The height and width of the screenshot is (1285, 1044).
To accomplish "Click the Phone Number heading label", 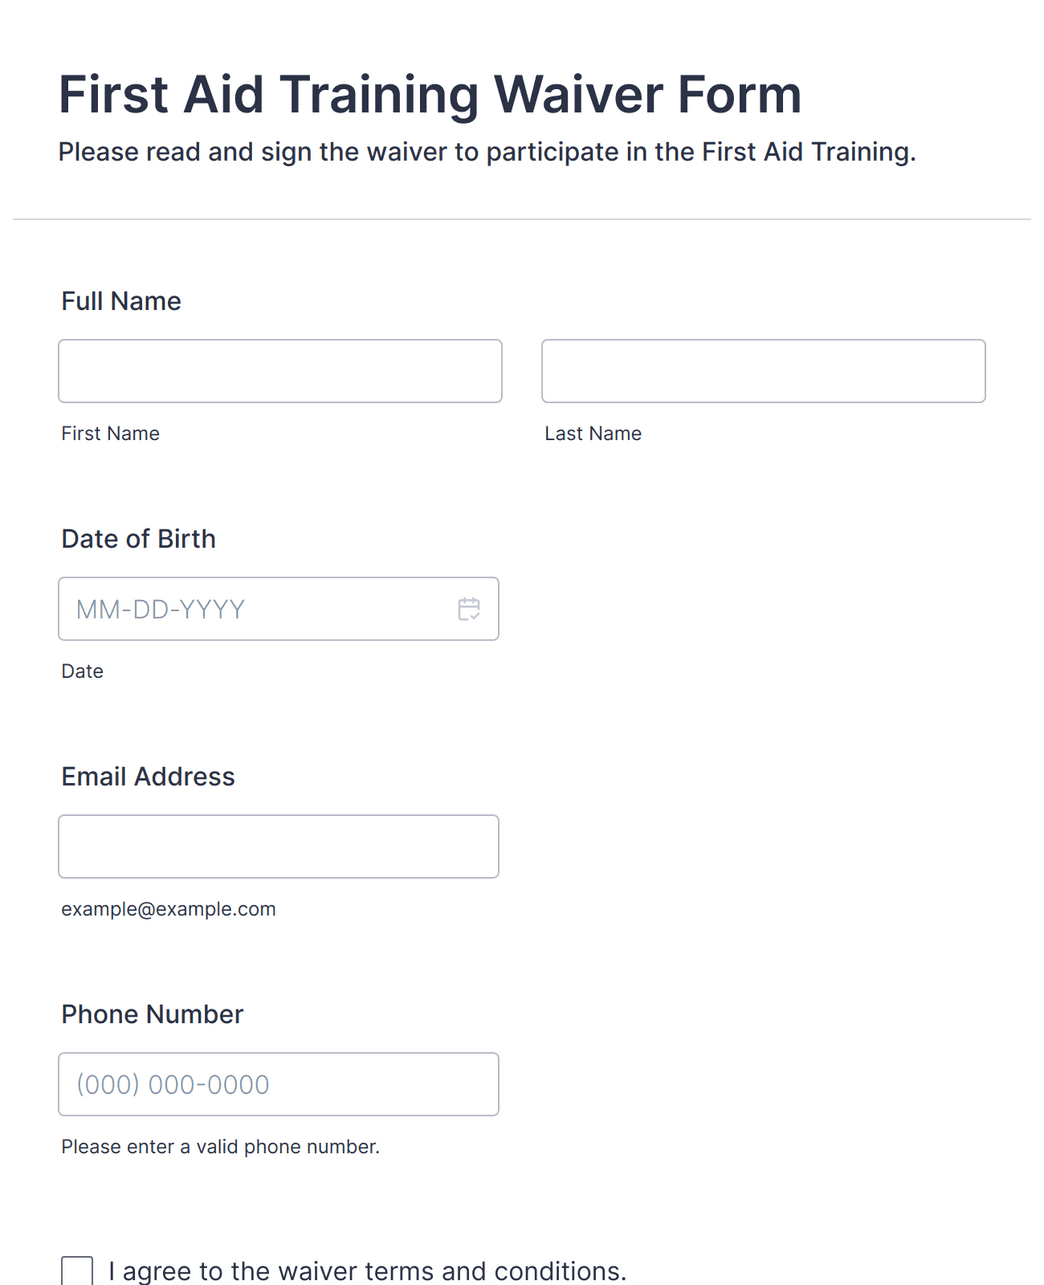I will click(x=152, y=1014).
